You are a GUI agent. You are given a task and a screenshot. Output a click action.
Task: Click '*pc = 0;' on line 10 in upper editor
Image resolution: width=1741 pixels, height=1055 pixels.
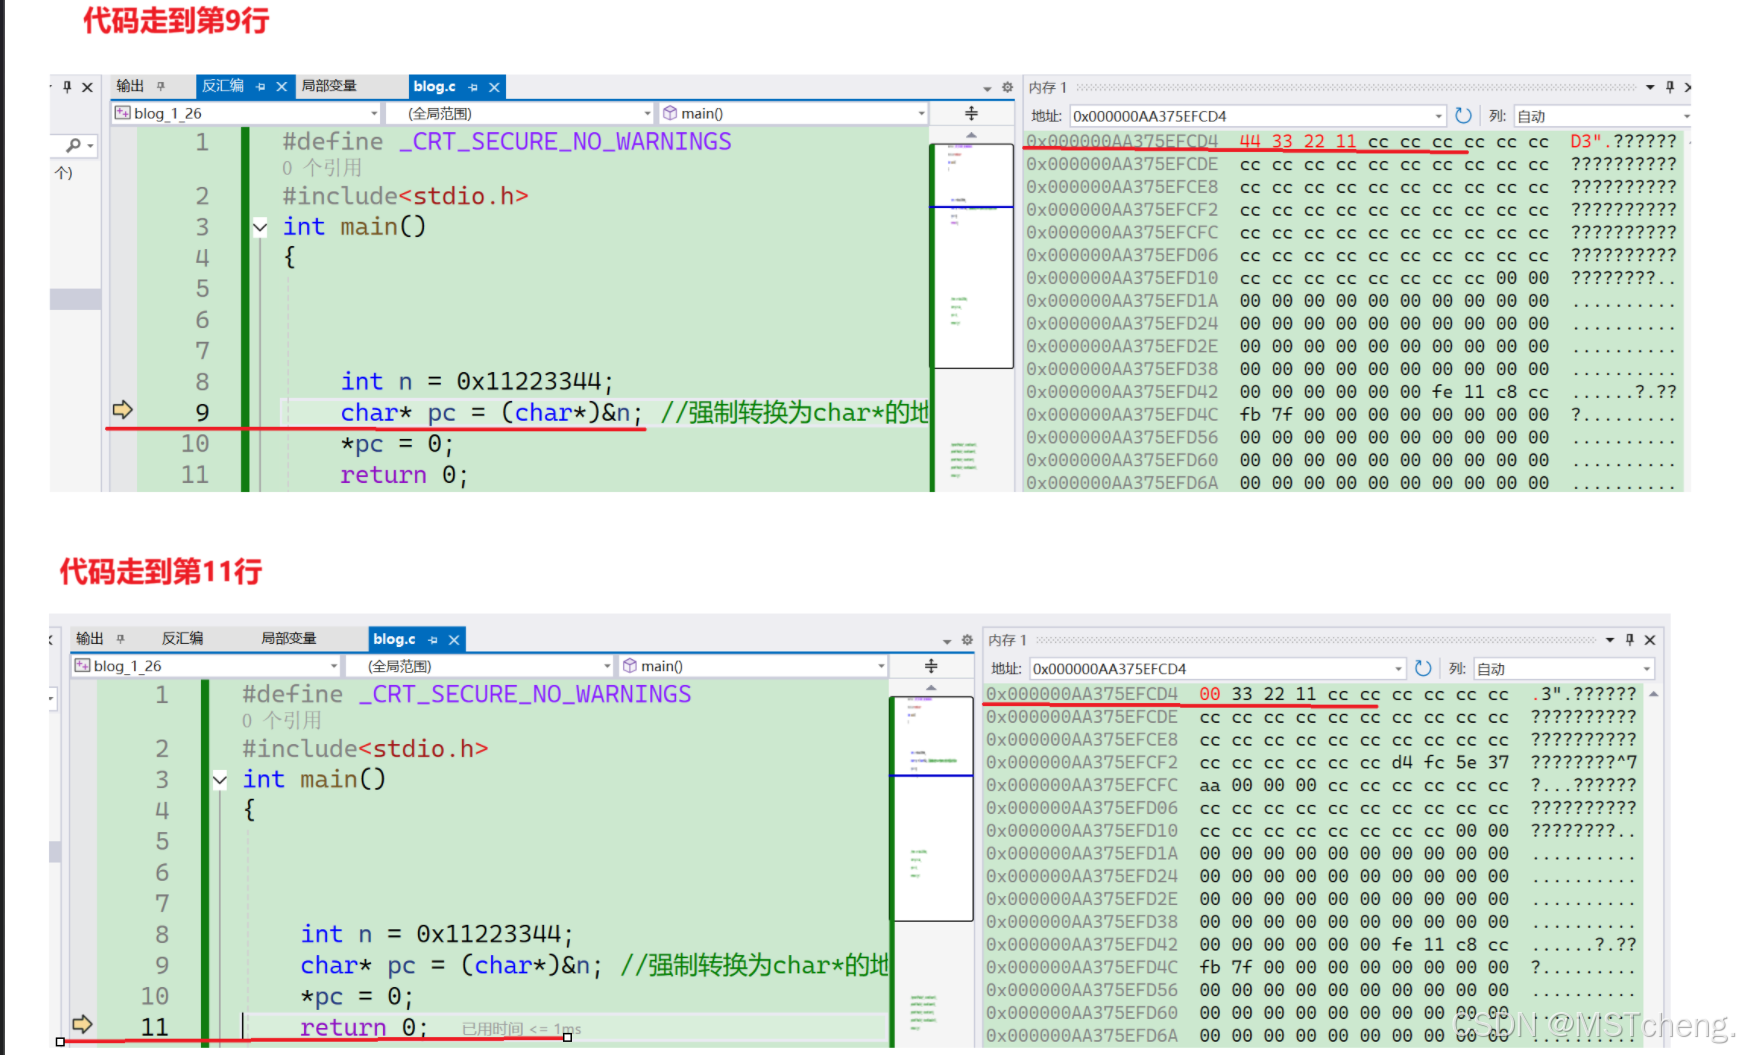coord(397,443)
